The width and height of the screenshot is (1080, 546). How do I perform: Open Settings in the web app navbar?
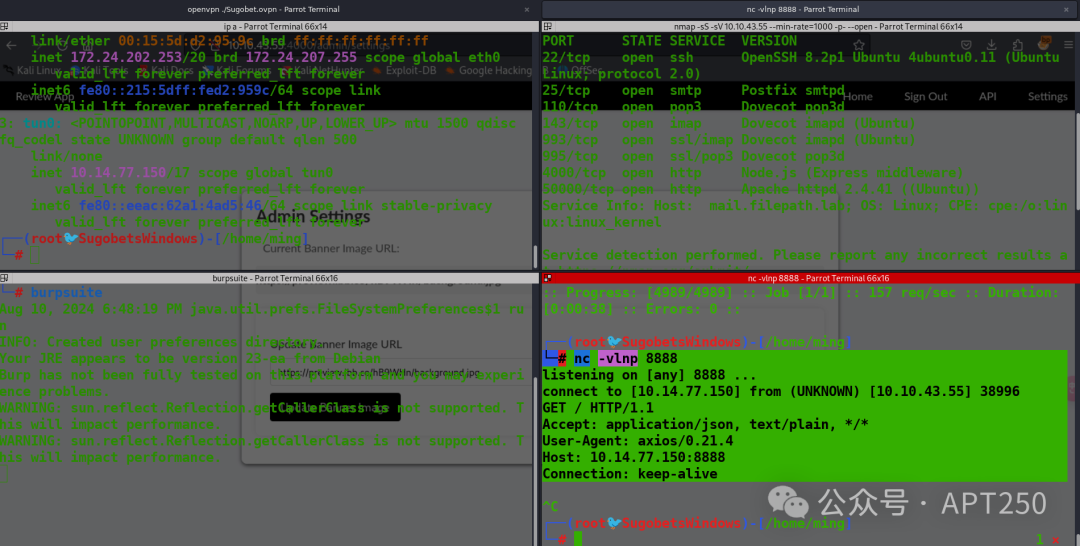click(x=1048, y=96)
